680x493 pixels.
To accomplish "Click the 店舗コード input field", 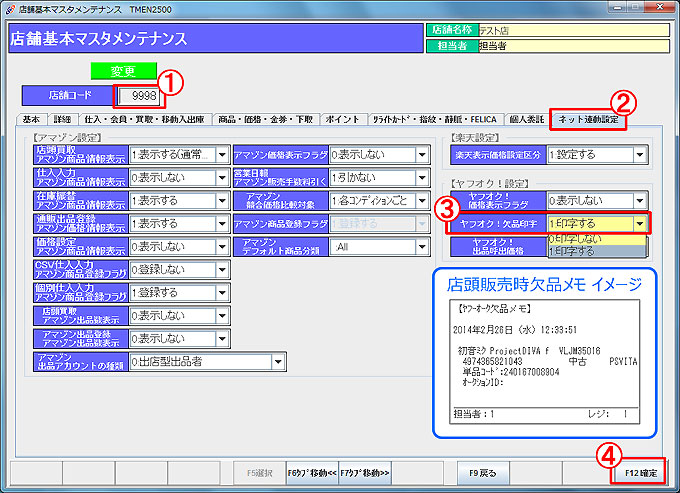I will tap(137, 96).
